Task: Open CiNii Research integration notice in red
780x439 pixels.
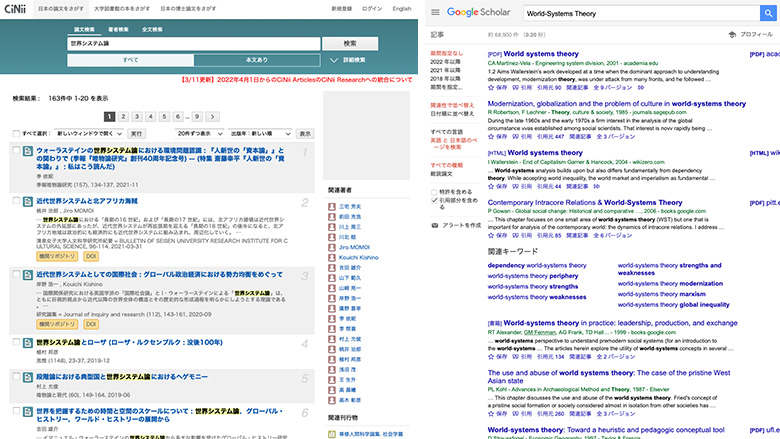Action: [x=297, y=80]
